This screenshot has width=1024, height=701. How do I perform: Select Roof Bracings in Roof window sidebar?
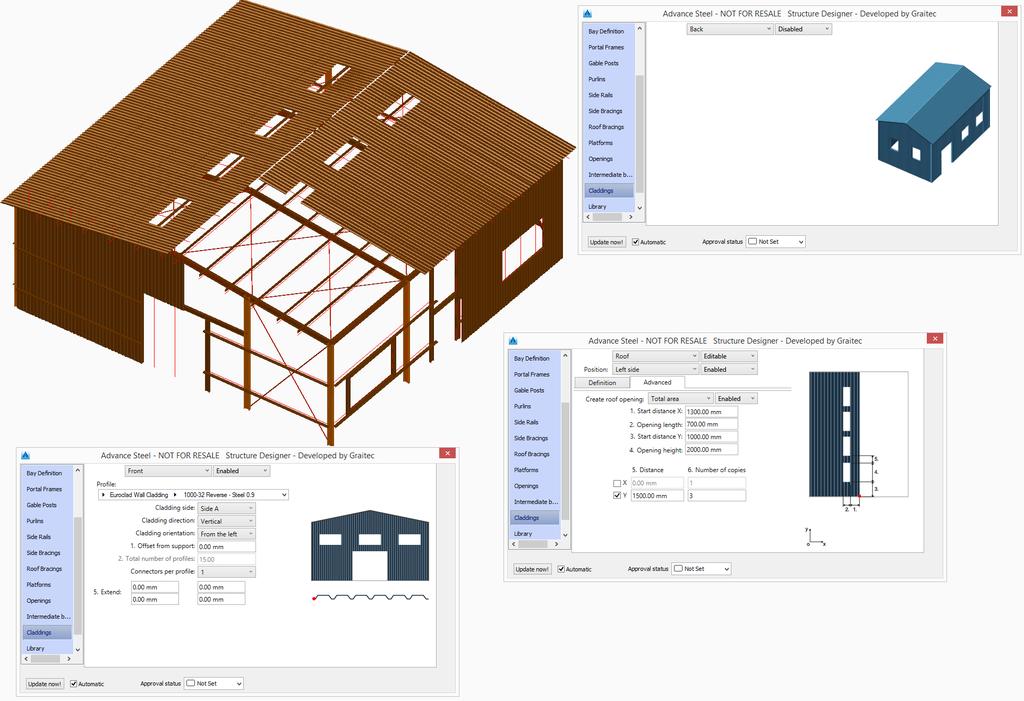click(534, 454)
